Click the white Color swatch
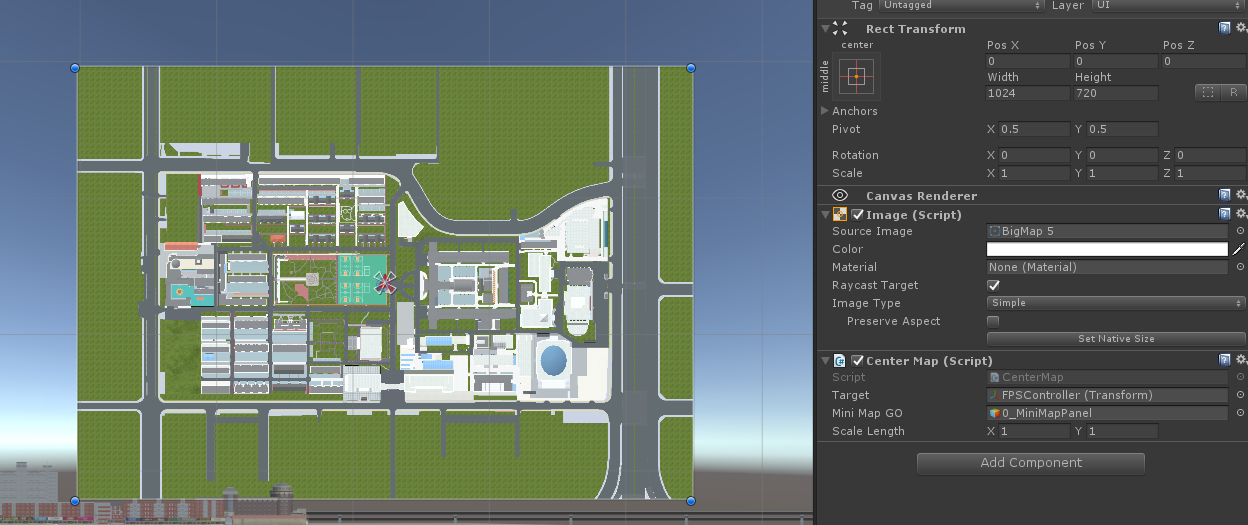 [x=1107, y=249]
